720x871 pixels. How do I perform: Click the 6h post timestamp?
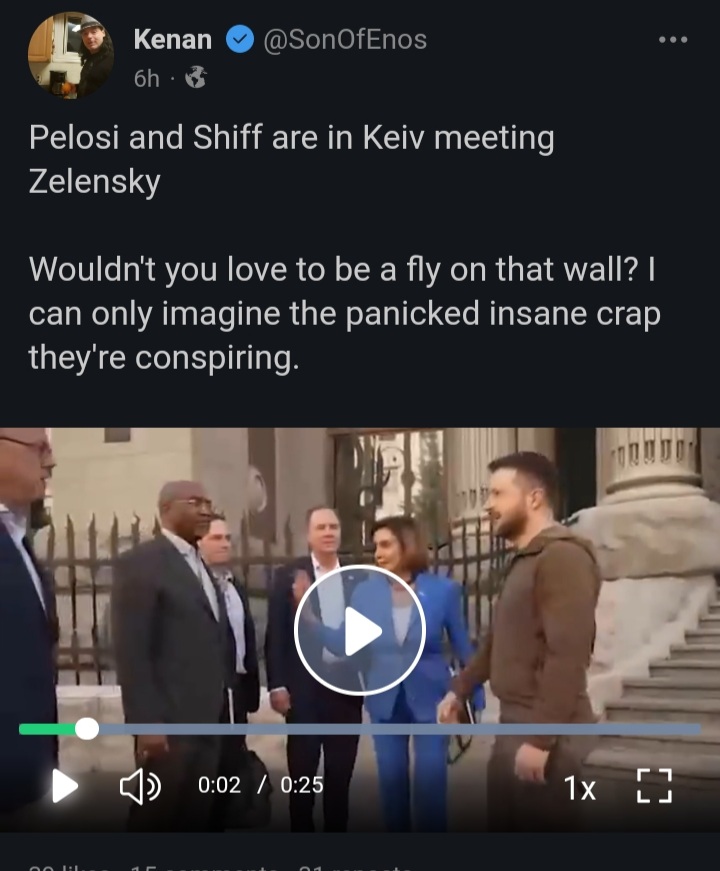[147, 78]
